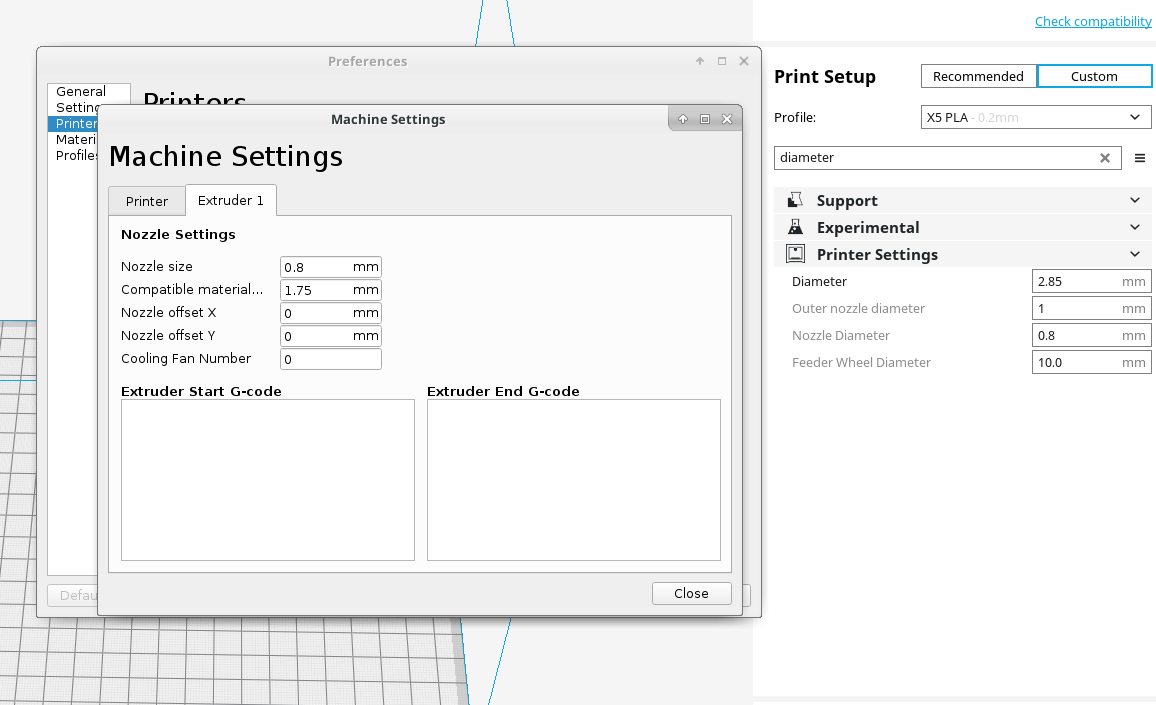Close the Machine Settings window via X
This screenshot has width=1156, height=705.
click(x=727, y=119)
